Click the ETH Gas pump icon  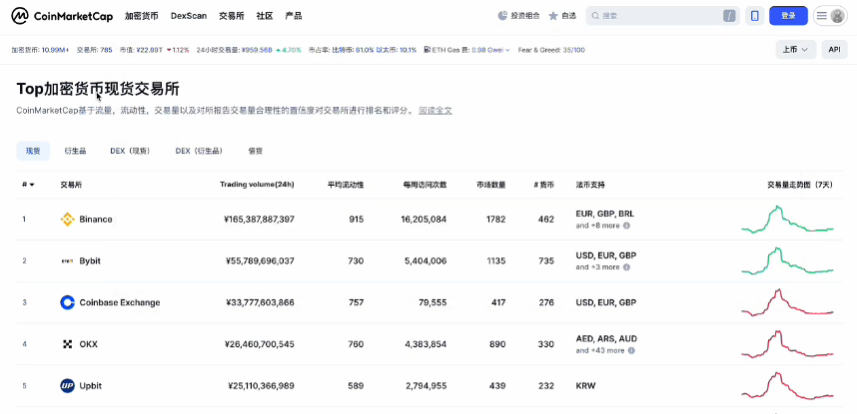tap(426, 50)
